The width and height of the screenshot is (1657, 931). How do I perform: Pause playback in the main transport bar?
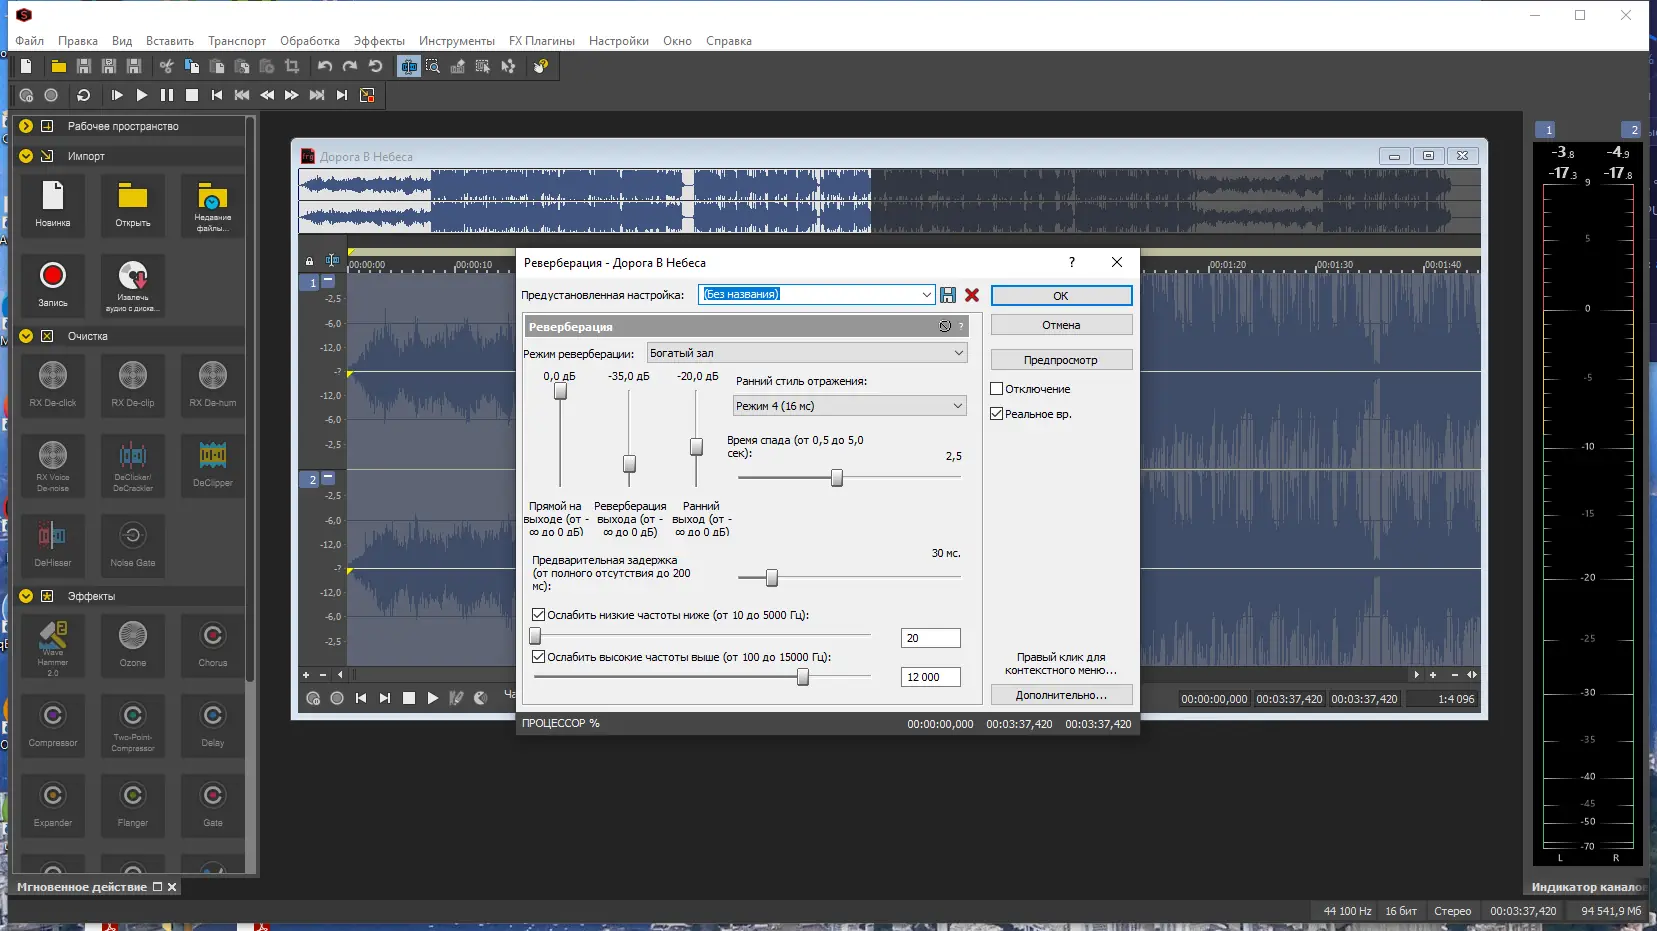167,95
